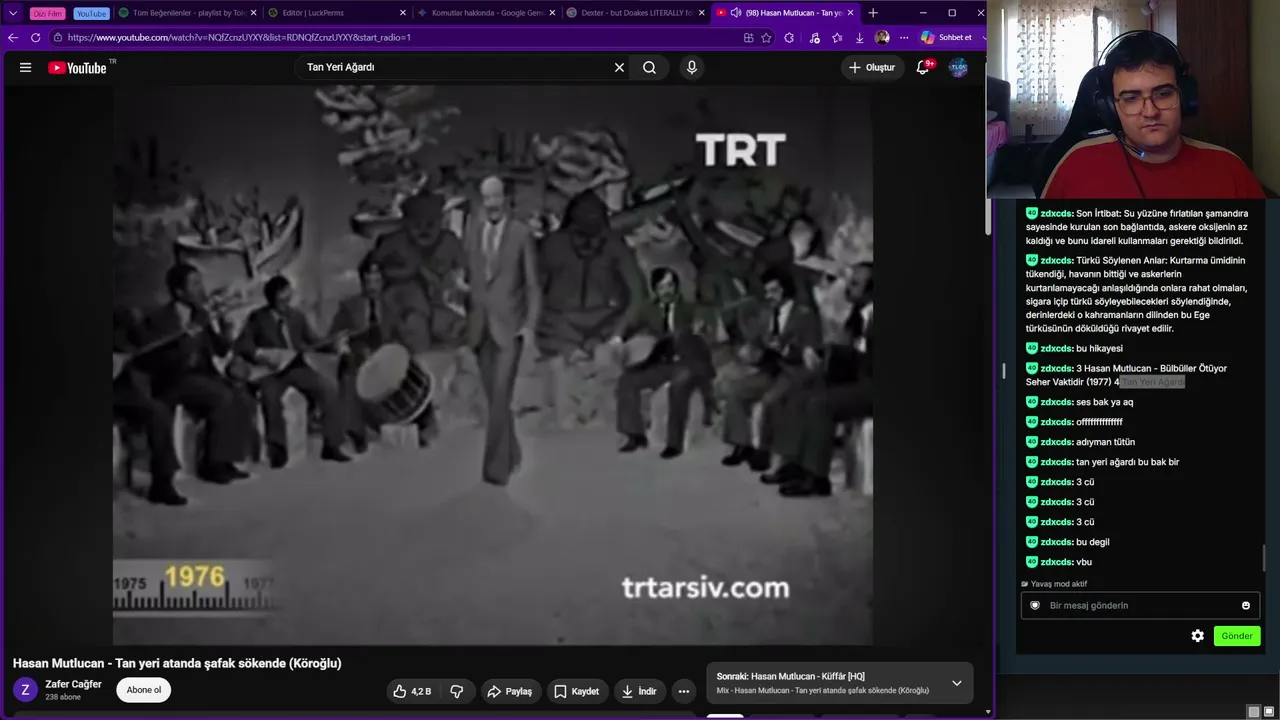Image resolution: width=1280 pixels, height=720 pixels.
Task: Clear the search box with the X
Action: 619,67
